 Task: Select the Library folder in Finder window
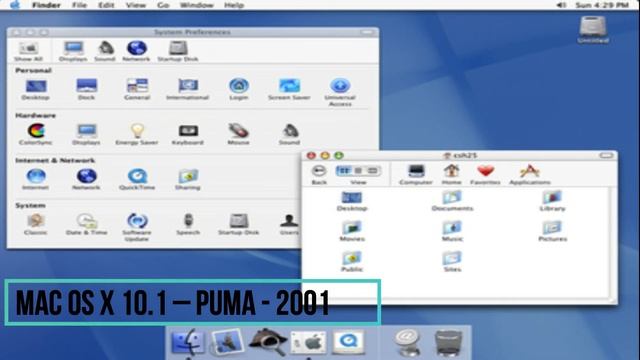(553, 201)
